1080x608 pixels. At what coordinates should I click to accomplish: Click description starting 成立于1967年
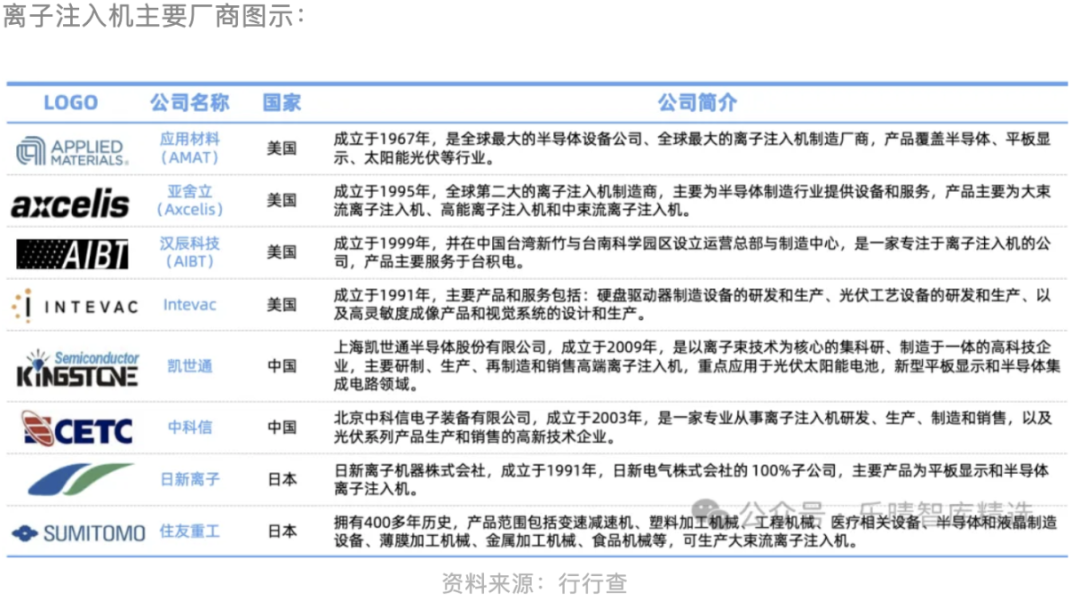click(692, 148)
